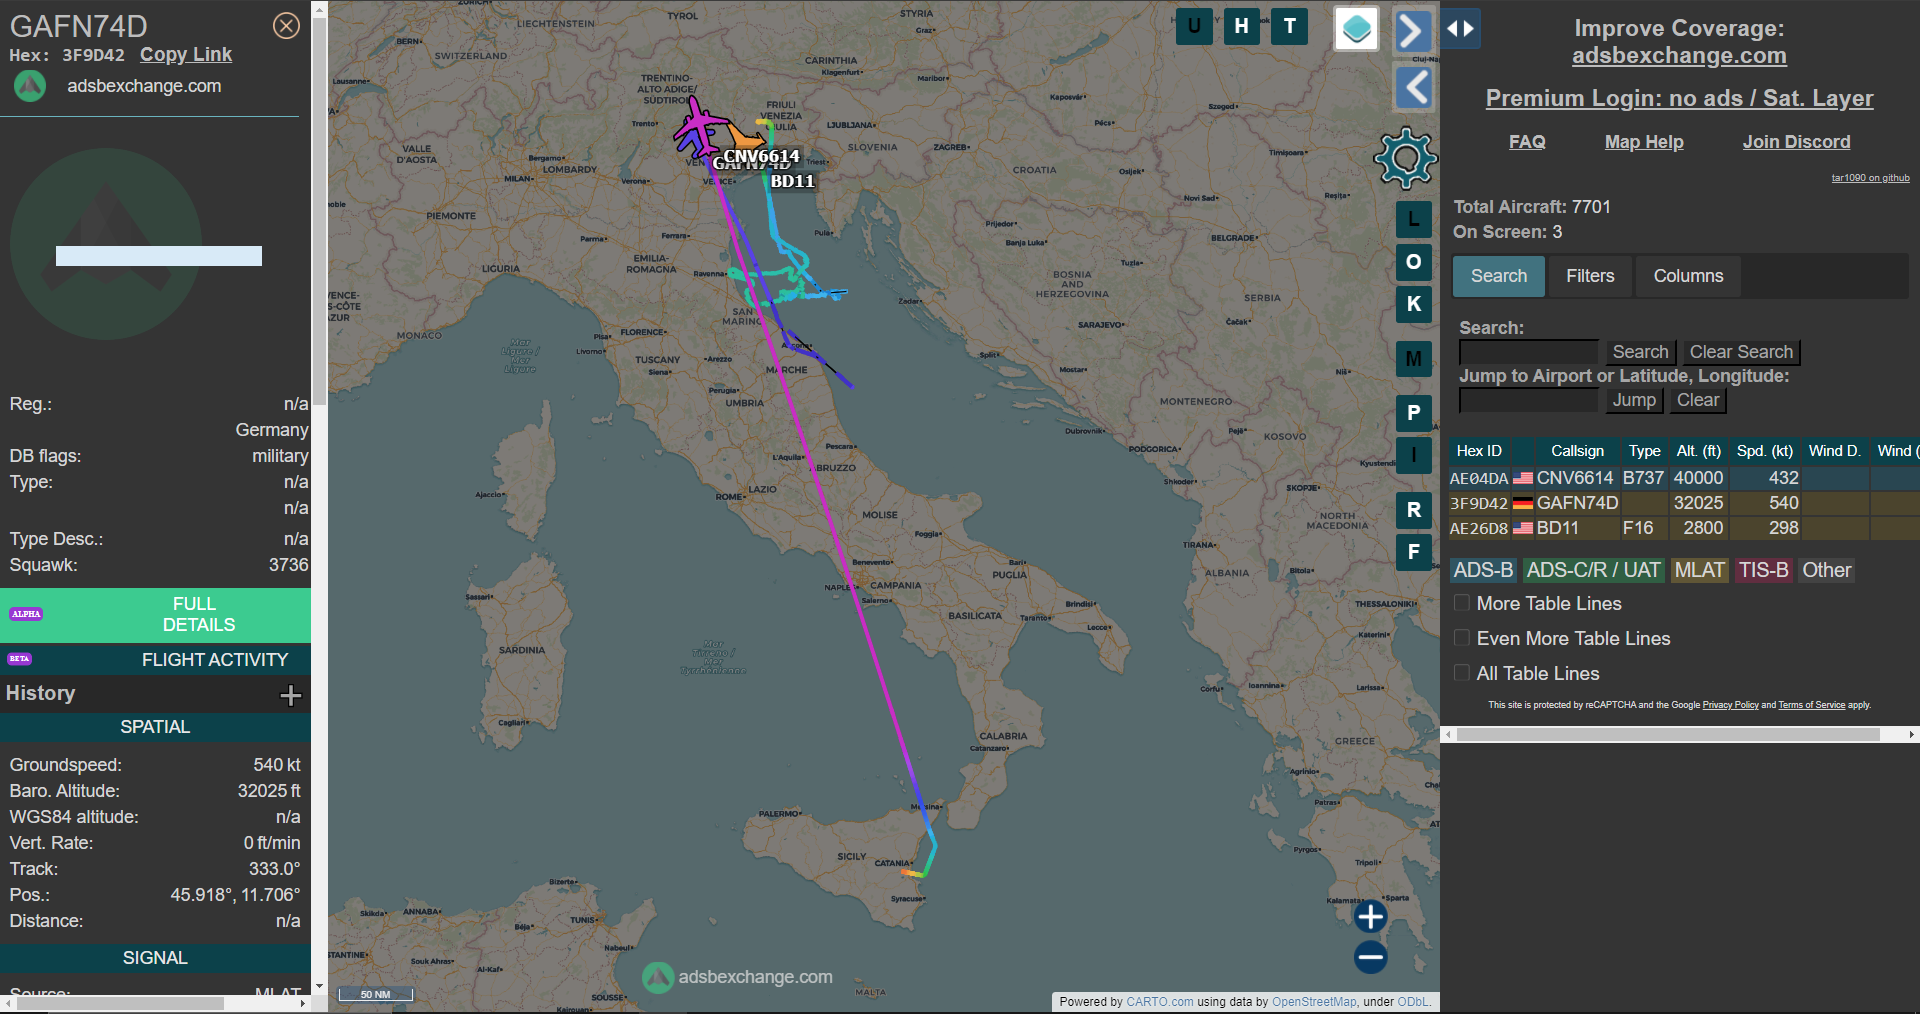This screenshot has height=1014, width=1920.
Task: Select the CNV6614 row in aircraft table
Action: 1684,478
